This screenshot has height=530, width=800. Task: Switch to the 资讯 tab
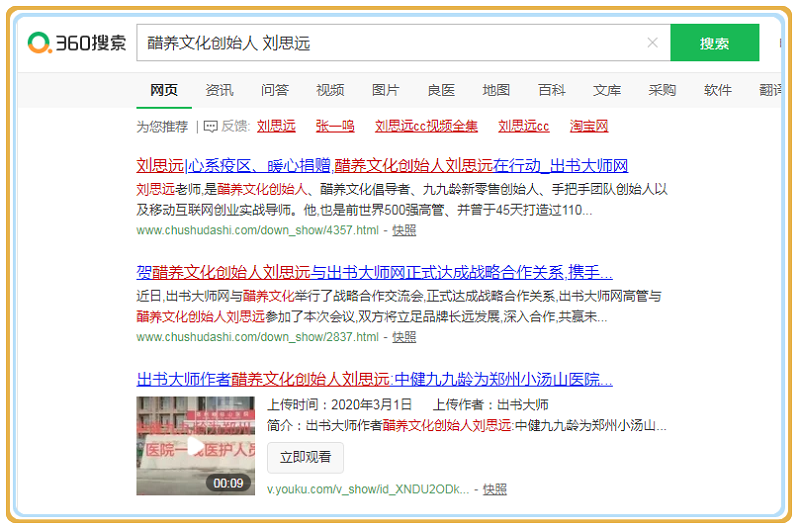(x=219, y=90)
